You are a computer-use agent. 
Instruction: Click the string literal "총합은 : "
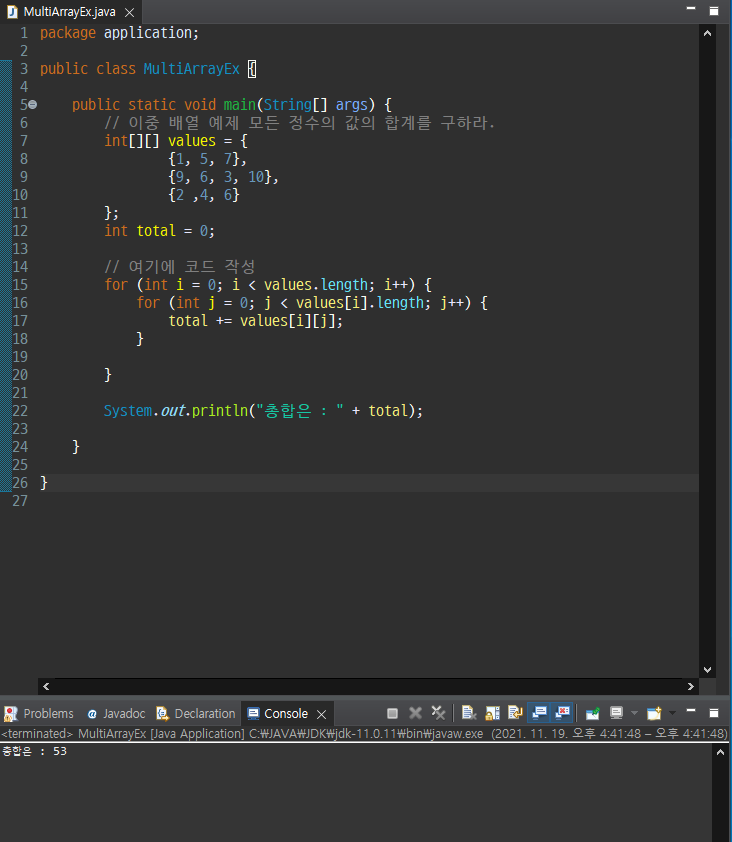[x=300, y=411]
